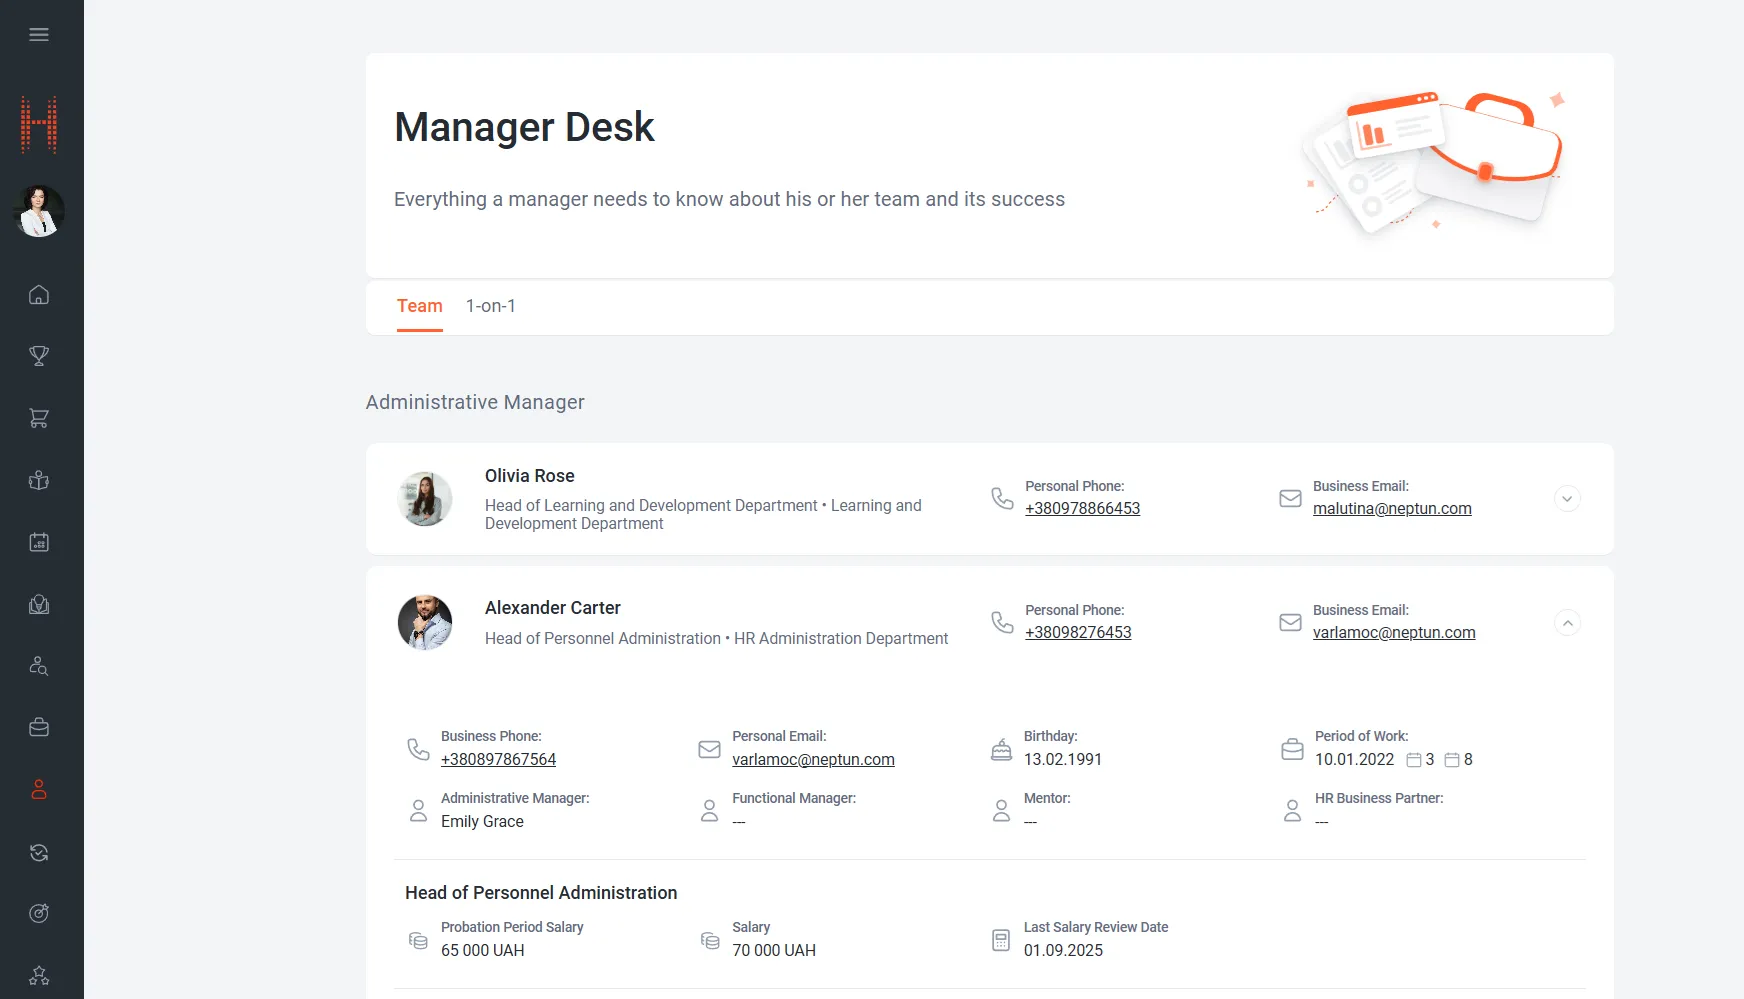This screenshot has height=999, width=1744.
Task: Open the briefcase icon in sidebar
Action: pyautogui.click(x=39, y=728)
